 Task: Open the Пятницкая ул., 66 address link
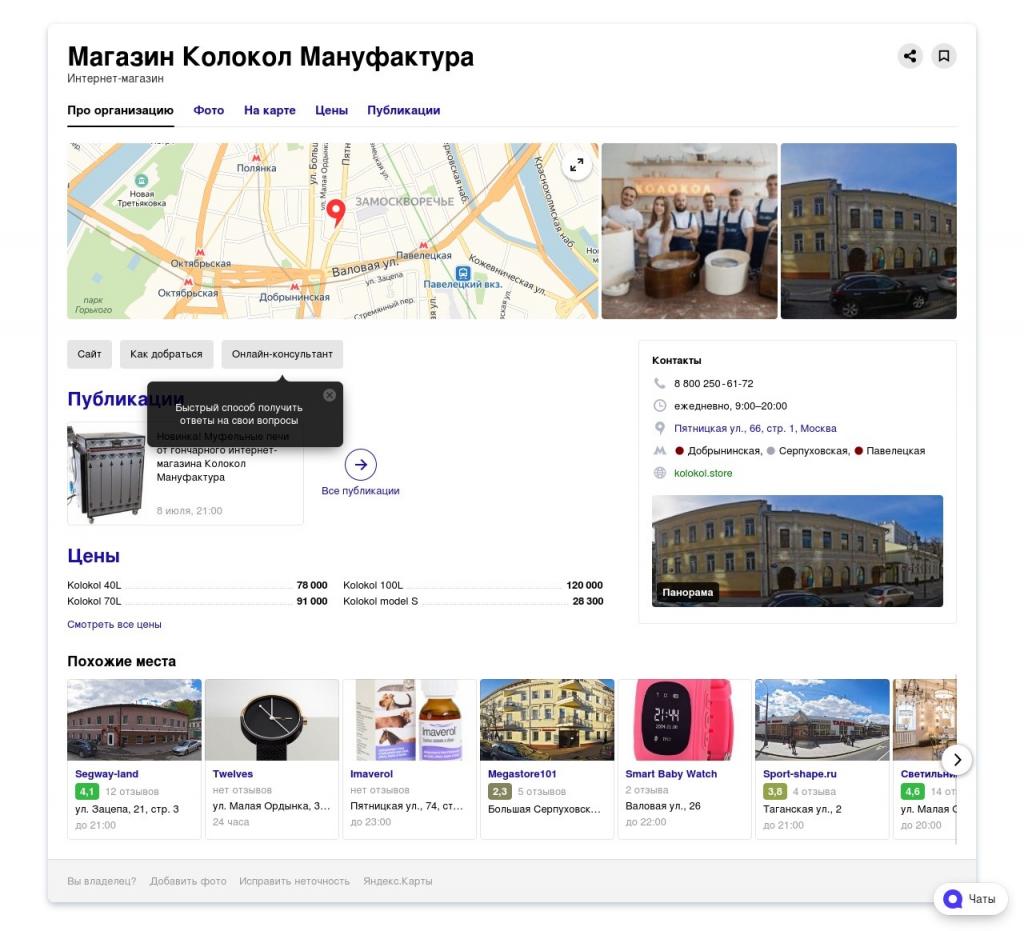(755, 428)
